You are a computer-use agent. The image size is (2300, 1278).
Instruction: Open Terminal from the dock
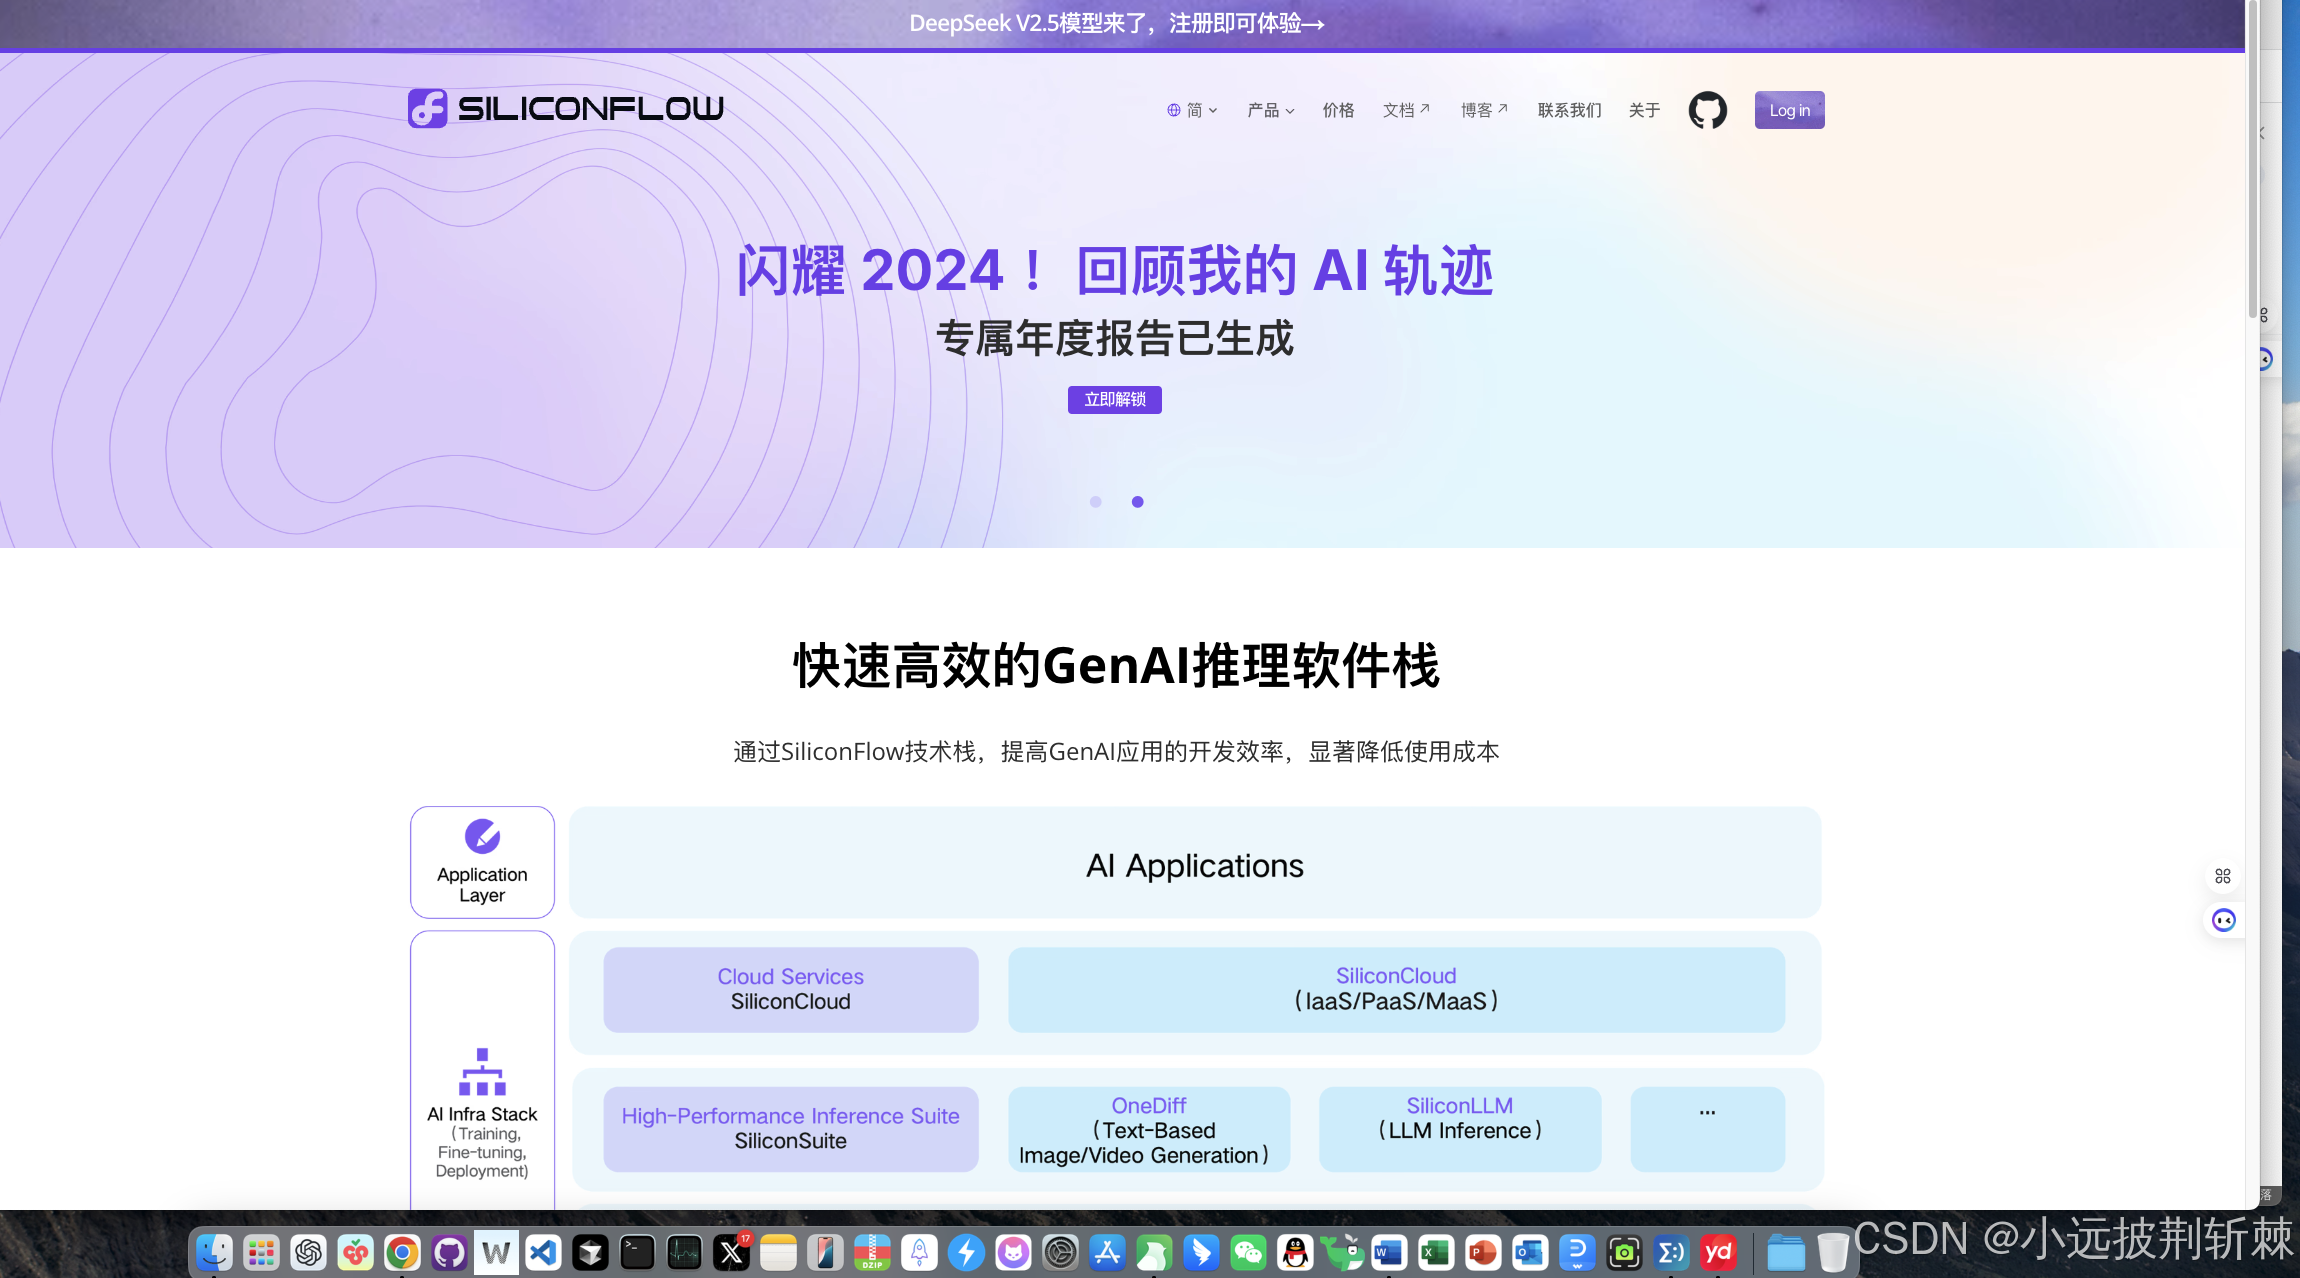pyautogui.click(x=637, y=1252)
